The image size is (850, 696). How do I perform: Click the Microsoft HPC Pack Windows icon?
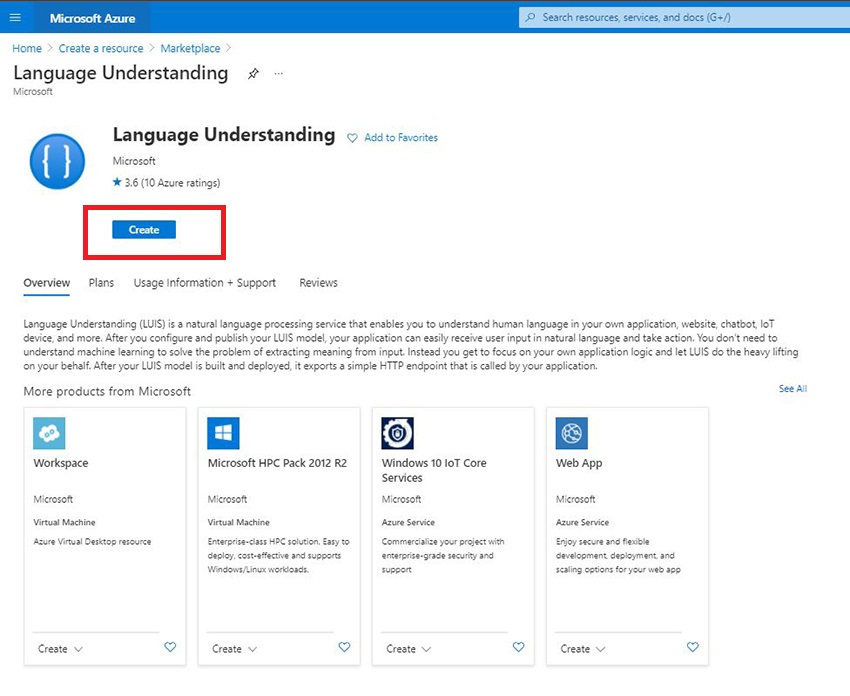click(224, 433)
